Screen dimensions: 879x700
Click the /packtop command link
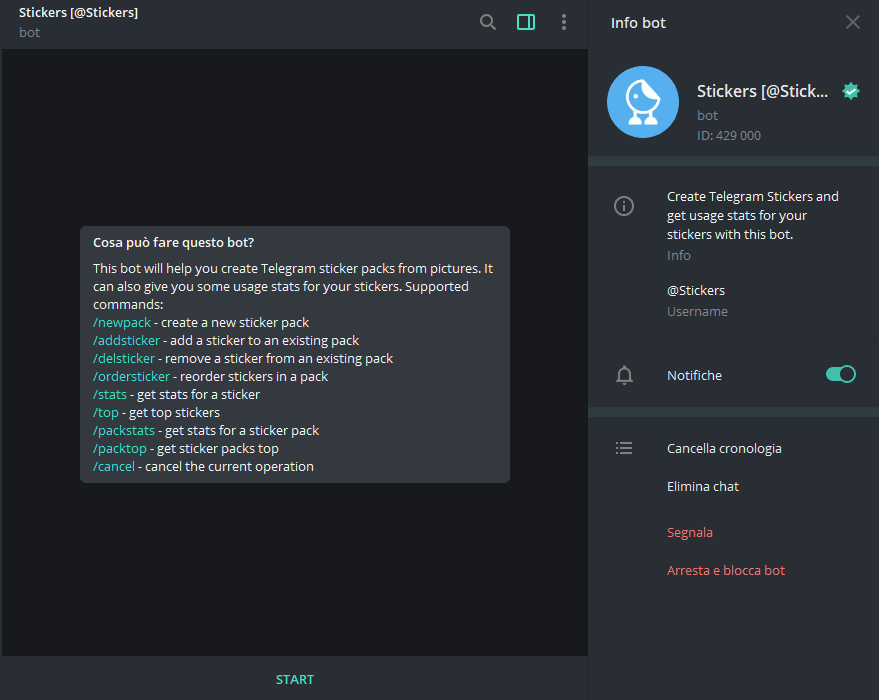click(119, 448)
